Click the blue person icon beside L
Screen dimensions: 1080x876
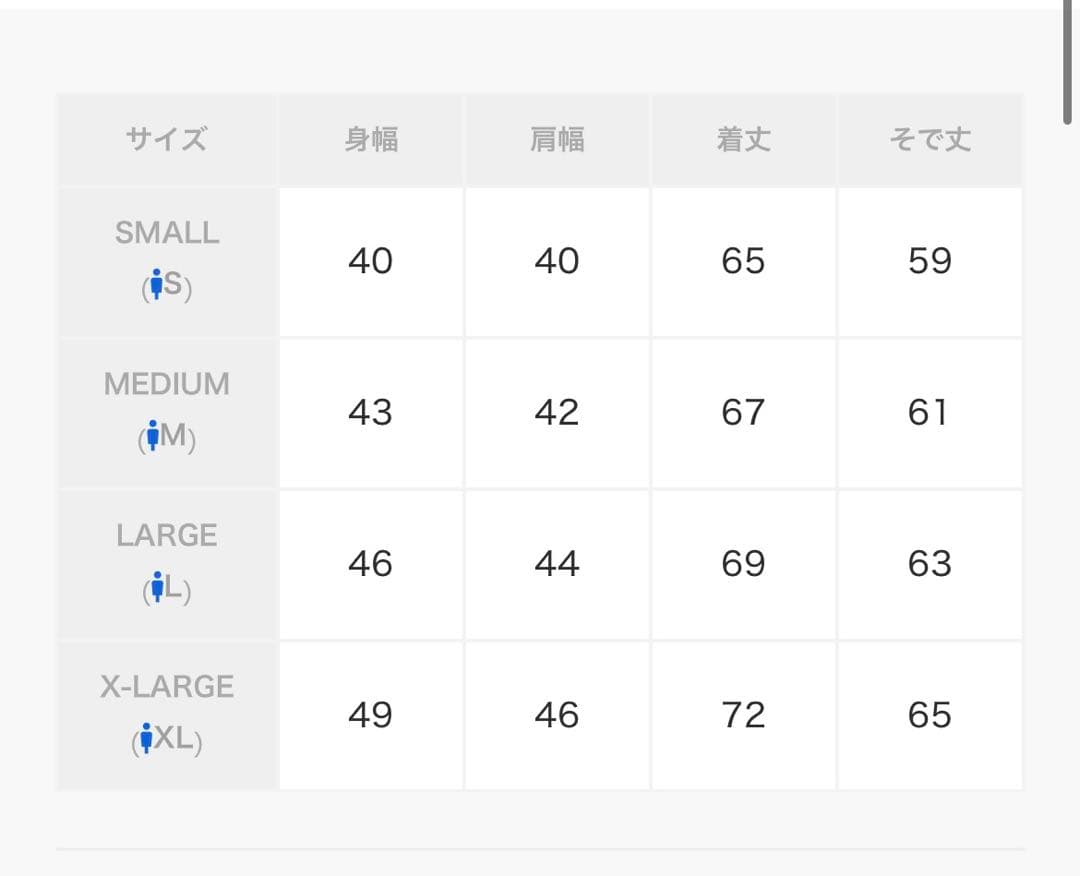[158, 587]
